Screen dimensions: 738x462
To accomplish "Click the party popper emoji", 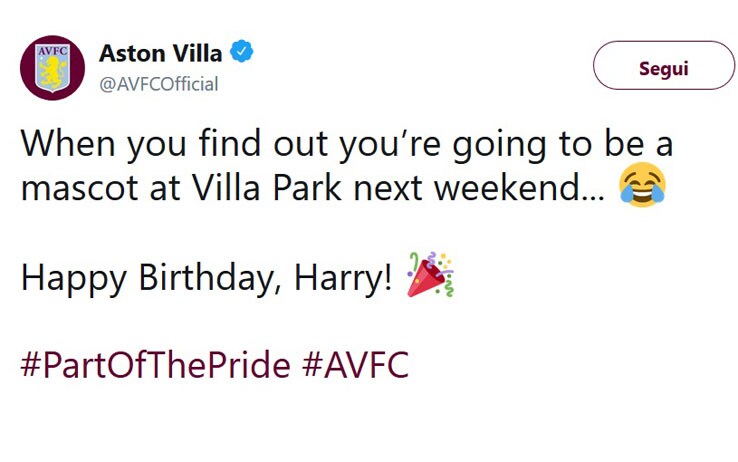I will (x=430, y=275).
